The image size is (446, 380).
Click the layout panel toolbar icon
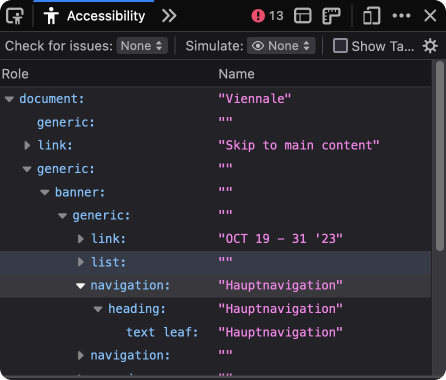(x=303, y=16)
